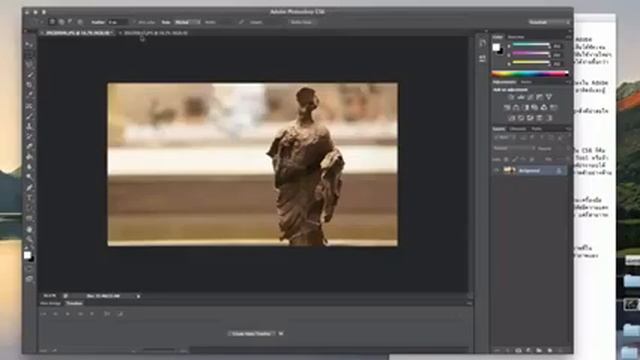The height and width of the screenshot is (360, 640).
Task: Select the Lasso tool
Action: [x=29, y=64]
